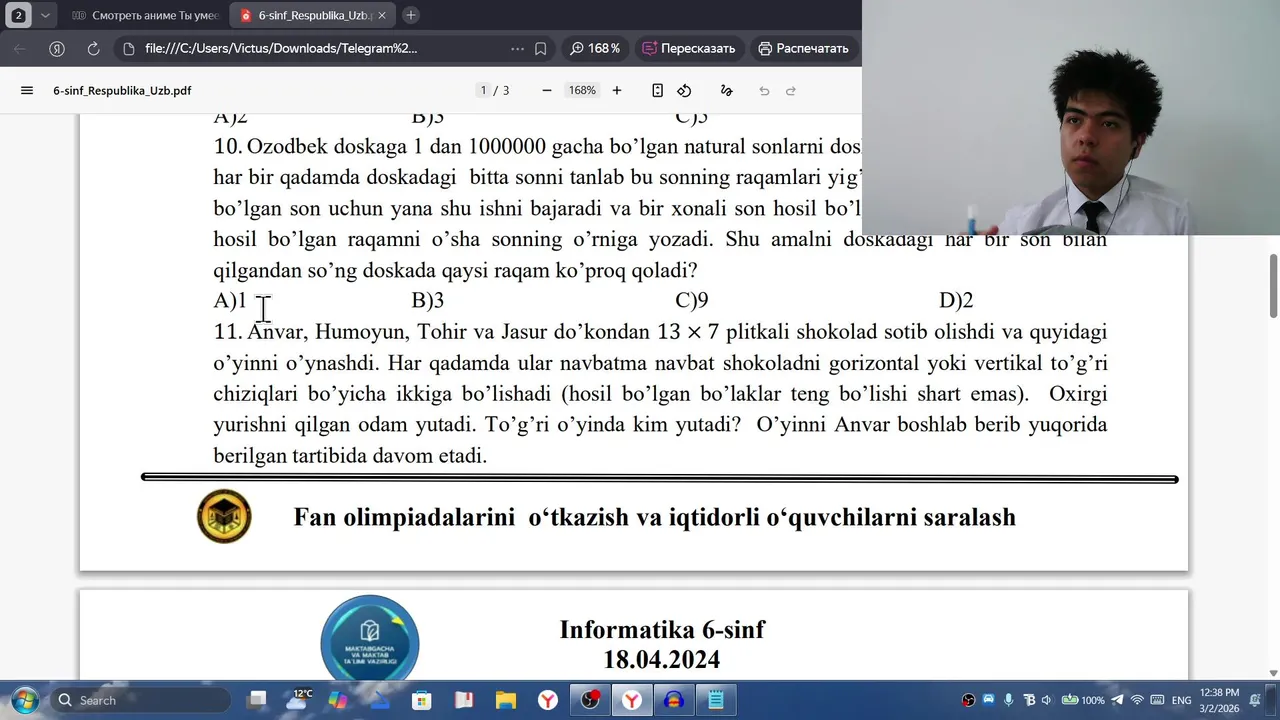Image resolution: width=1280 pixels, height=720 pixels.
Task: Click the taskbar Search box
Action: point(140,700)
